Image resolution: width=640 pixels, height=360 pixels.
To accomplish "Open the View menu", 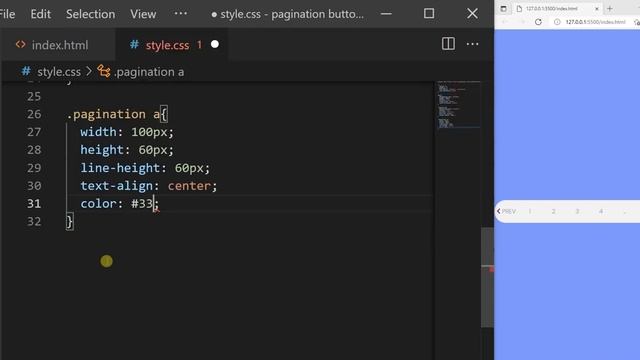I will pos(143,14).
